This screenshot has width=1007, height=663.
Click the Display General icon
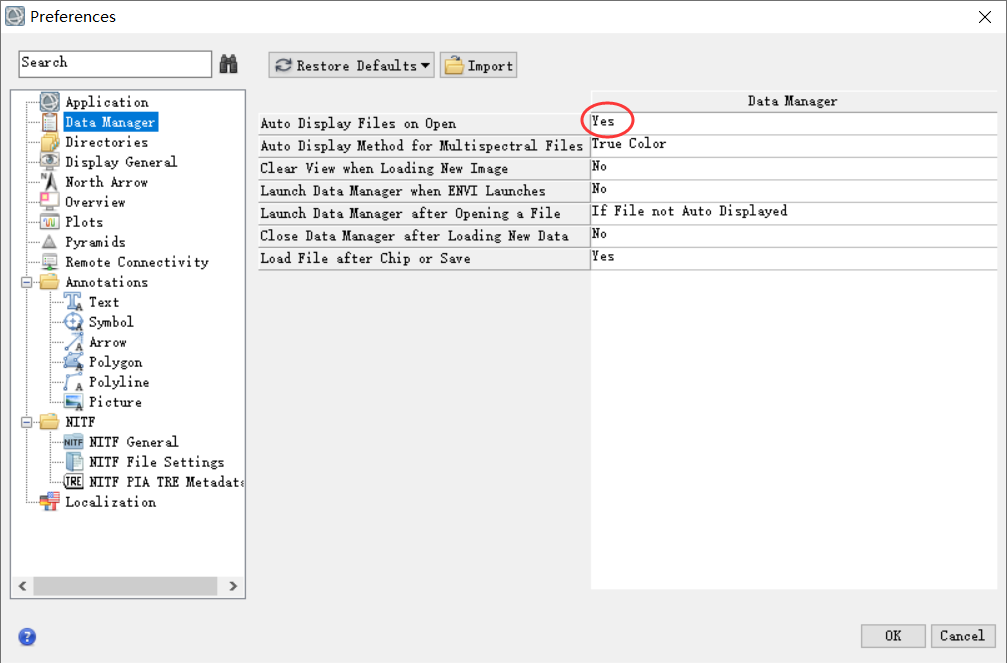pos(49,162)
